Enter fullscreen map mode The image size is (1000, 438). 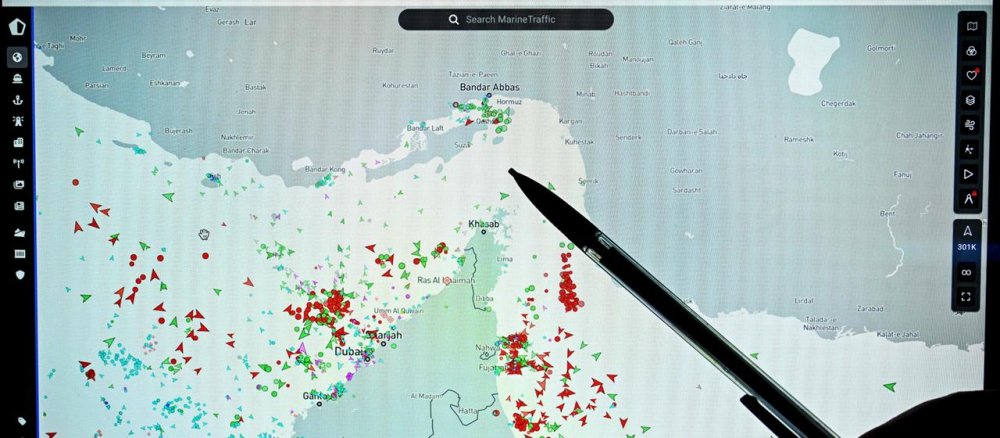point(967,296)
